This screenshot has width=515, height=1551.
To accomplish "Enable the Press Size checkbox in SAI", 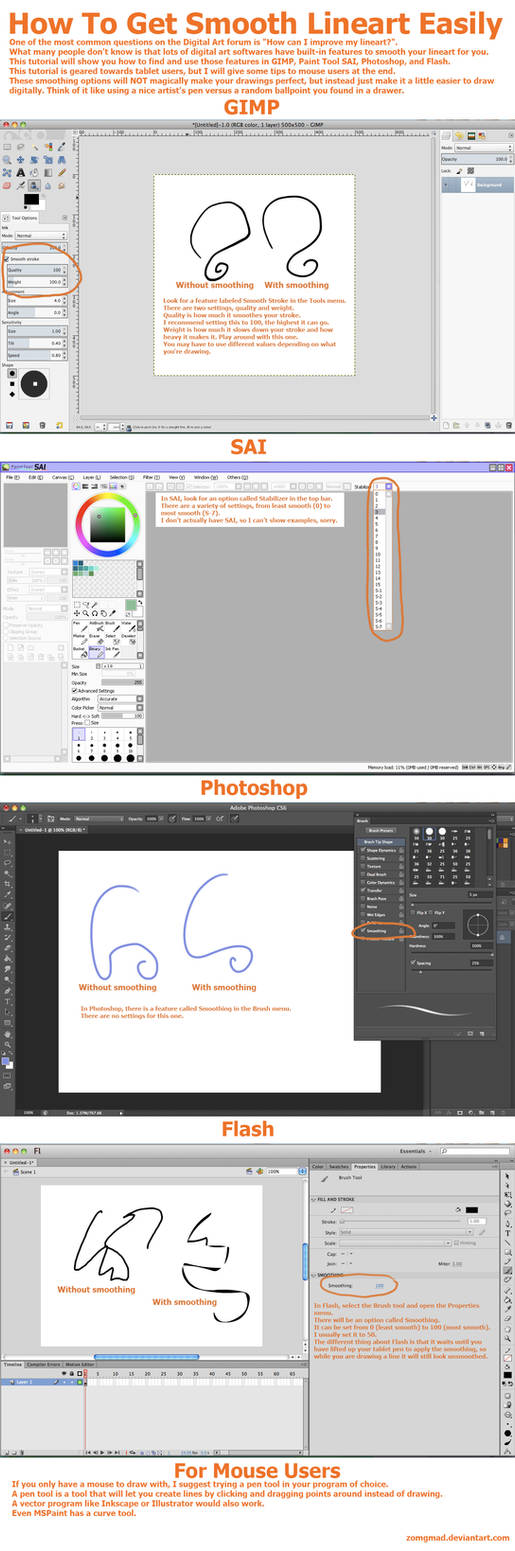I will 88,722.
